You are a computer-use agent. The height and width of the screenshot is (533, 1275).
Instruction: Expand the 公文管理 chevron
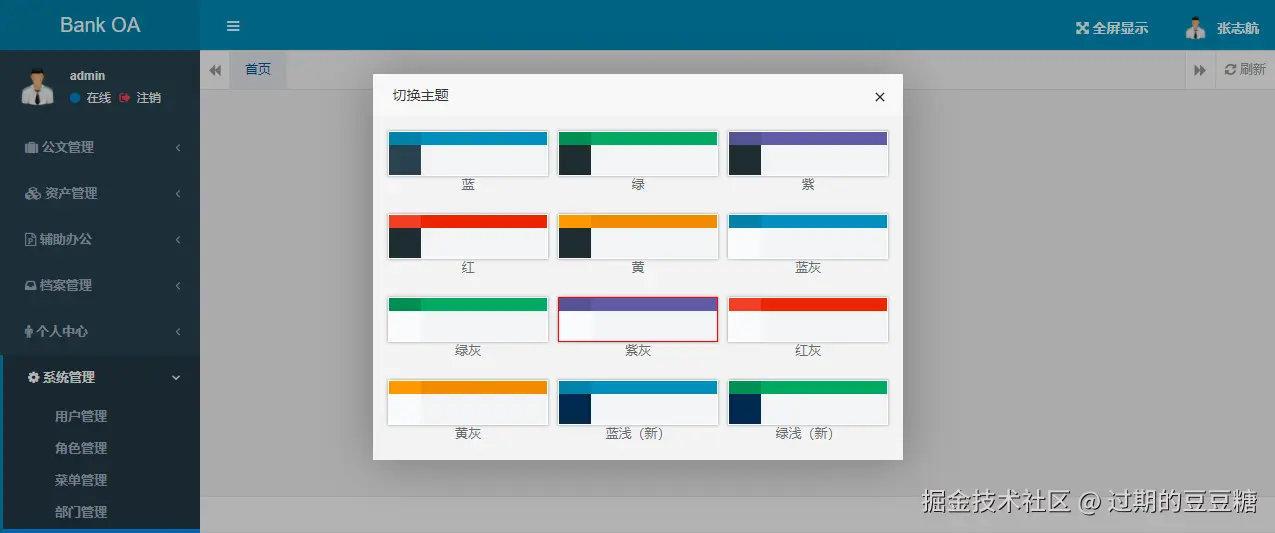177,147
